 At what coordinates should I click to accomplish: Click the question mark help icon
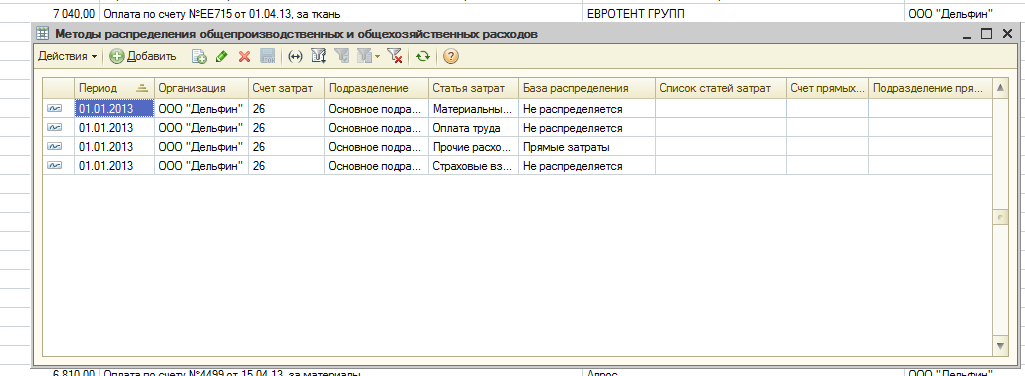[450, 57]
